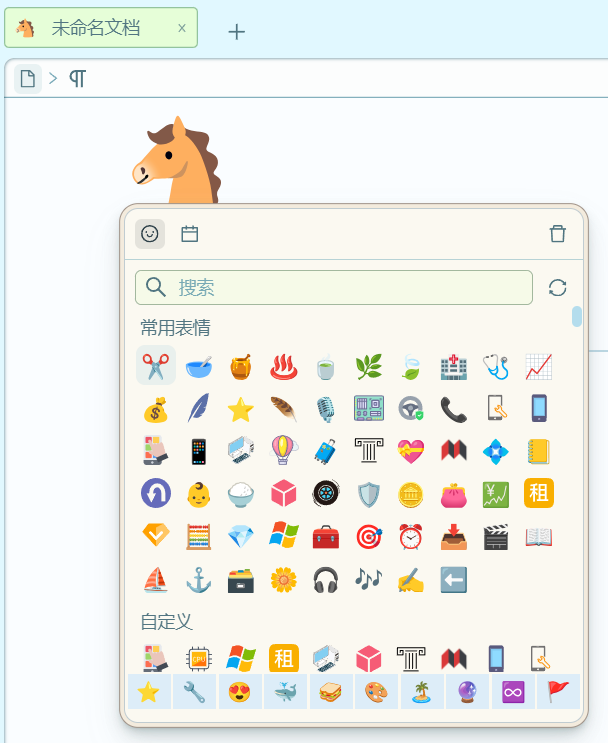Remove the document icon with trash button

[x=557, y=234]
